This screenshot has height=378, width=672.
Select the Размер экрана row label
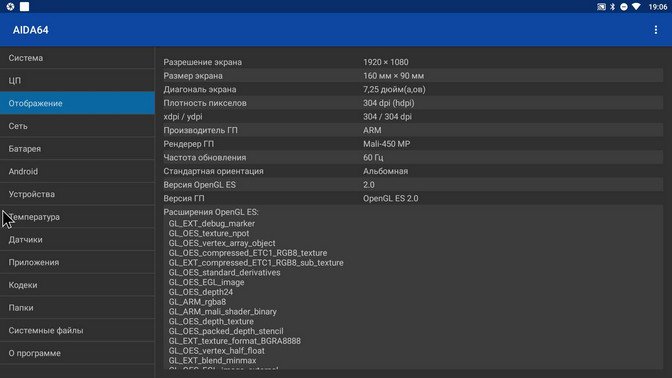click(x=193, y=76)
